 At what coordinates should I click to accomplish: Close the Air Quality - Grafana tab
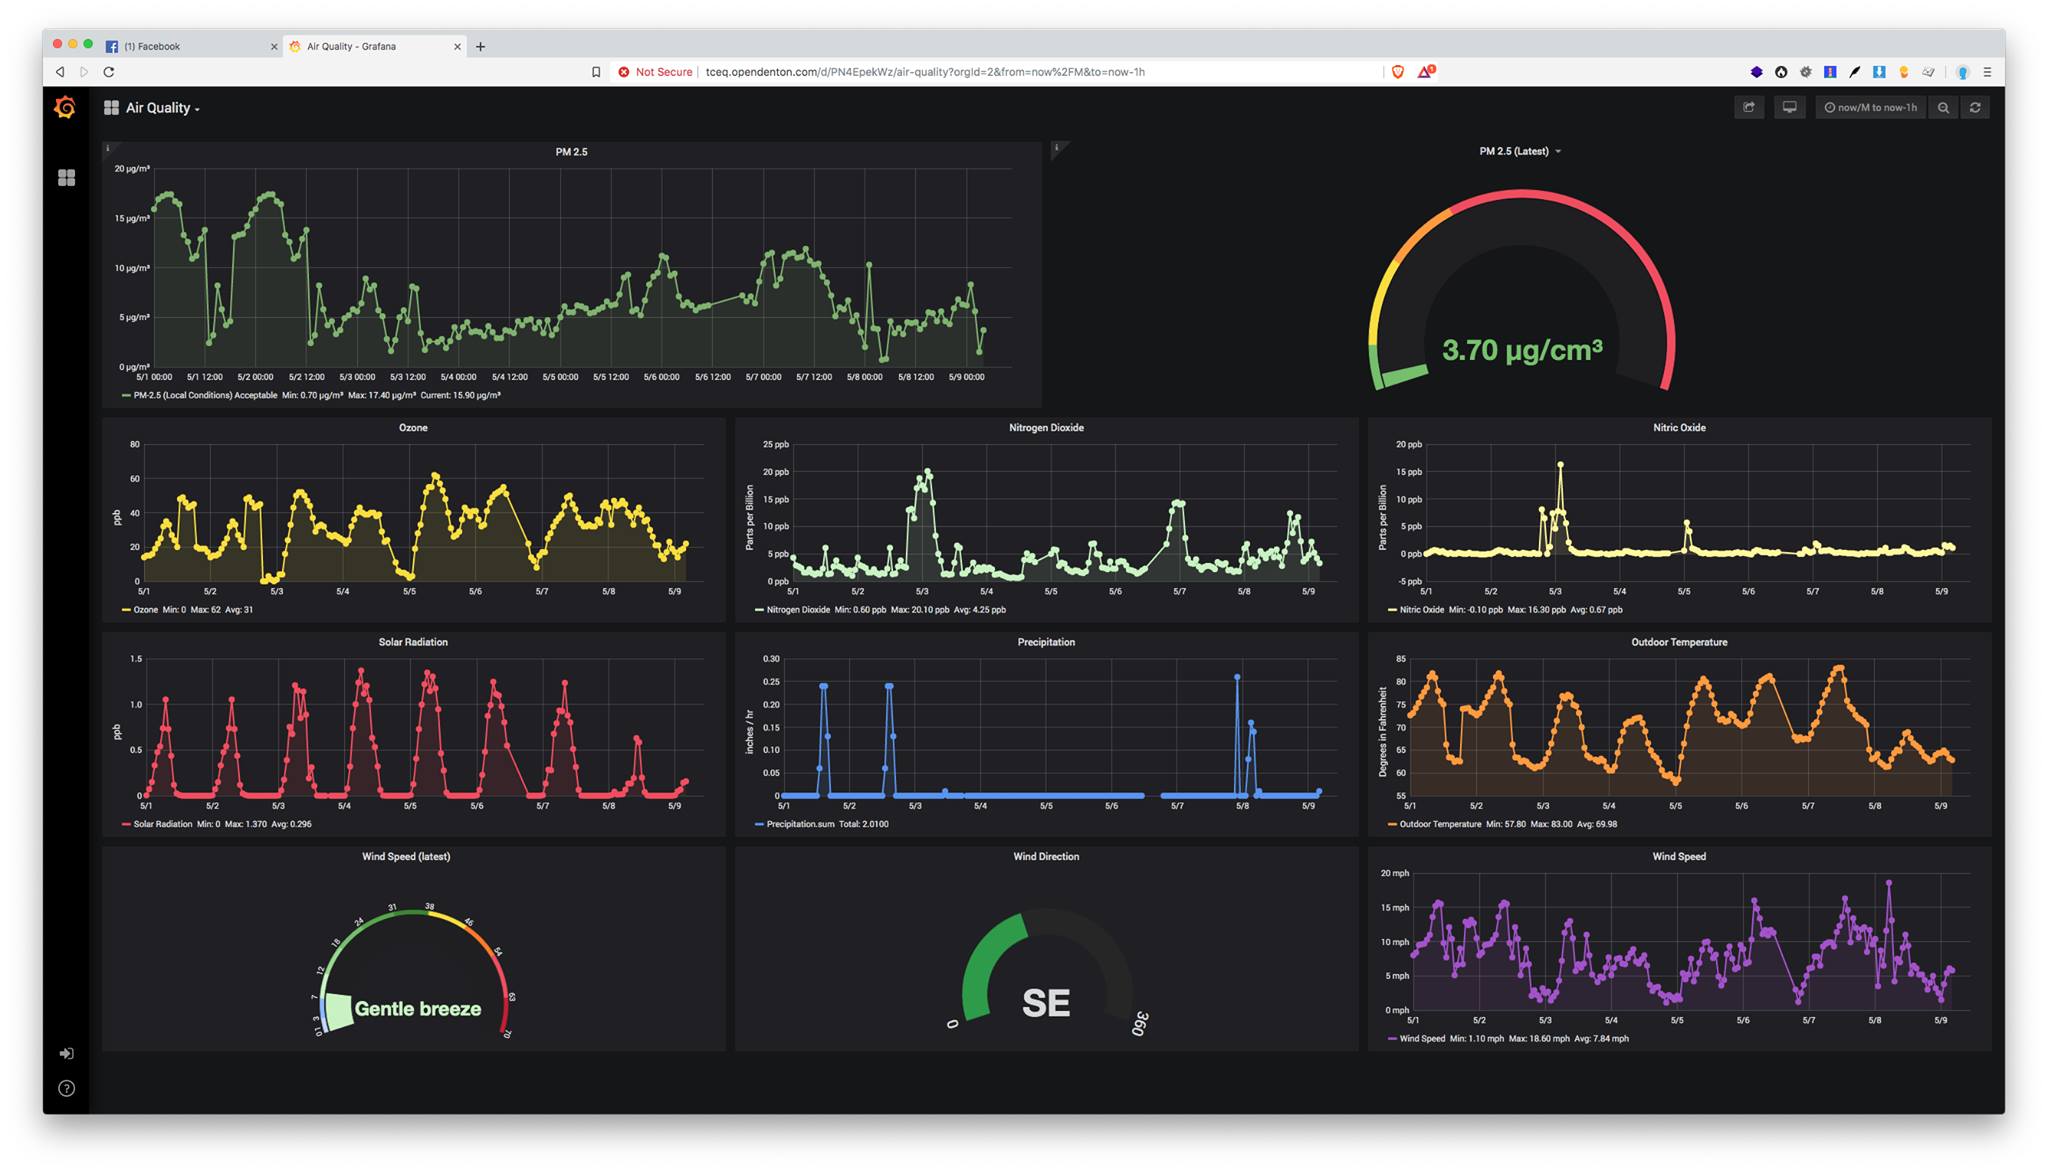(x=458, y=46)
